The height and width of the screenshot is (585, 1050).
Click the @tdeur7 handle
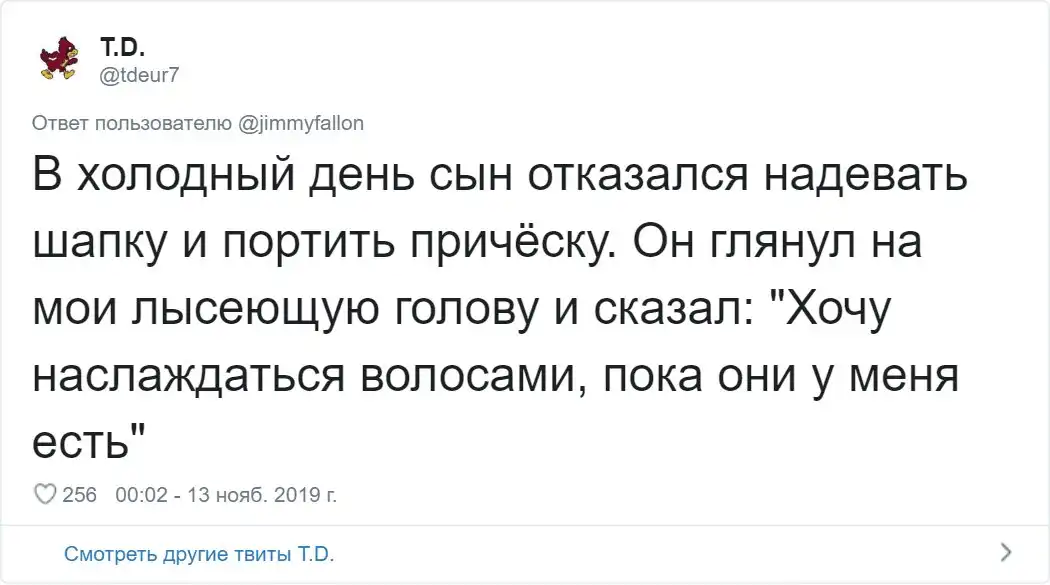point(140,72)
